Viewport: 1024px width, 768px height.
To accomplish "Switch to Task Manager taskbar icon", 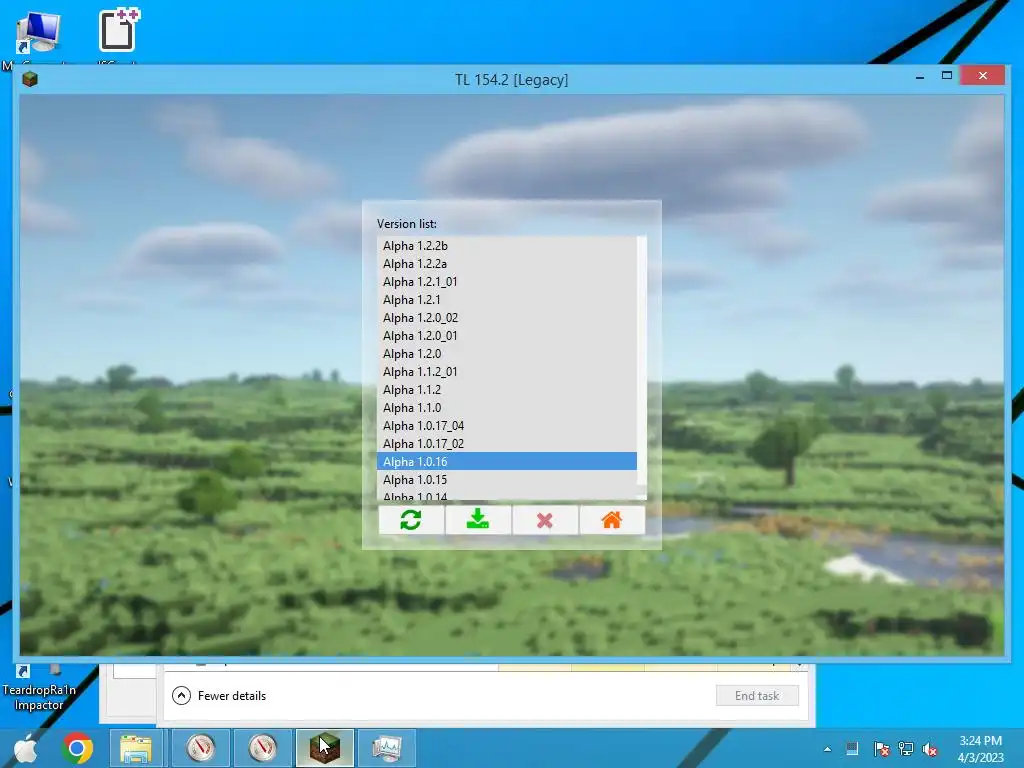I will coord(387,748).
